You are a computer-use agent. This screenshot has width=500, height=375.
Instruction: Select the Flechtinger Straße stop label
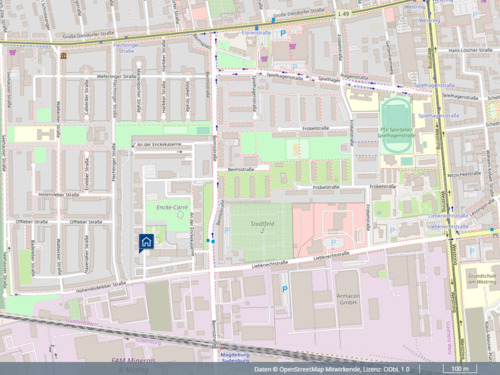click(126, 48)
